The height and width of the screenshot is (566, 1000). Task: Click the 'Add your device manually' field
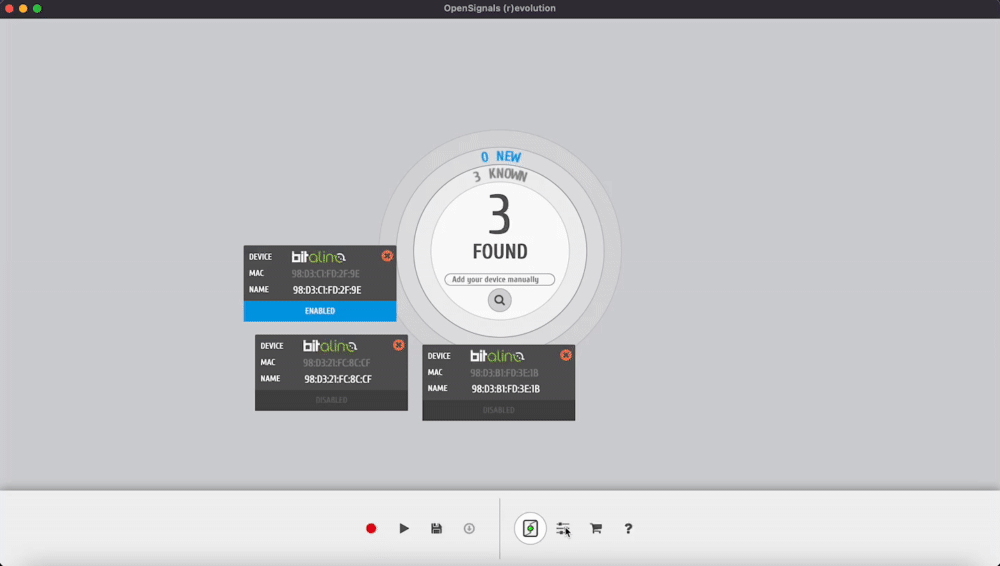[x=499, y=279]
